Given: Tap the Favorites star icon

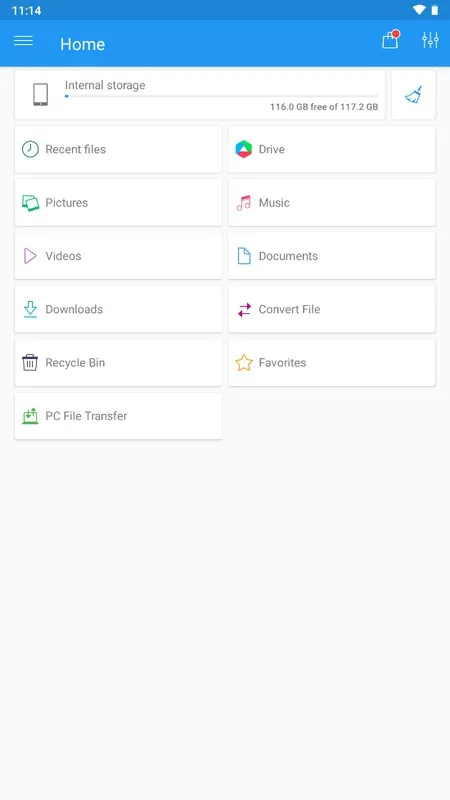Looking at the screenshot, I should [244, 363].
